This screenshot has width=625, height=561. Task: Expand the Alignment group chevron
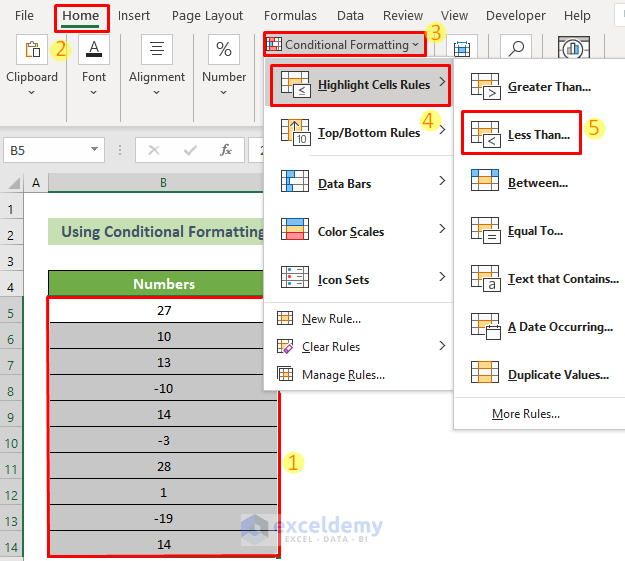pyautogui.click(x=157, y=93)
